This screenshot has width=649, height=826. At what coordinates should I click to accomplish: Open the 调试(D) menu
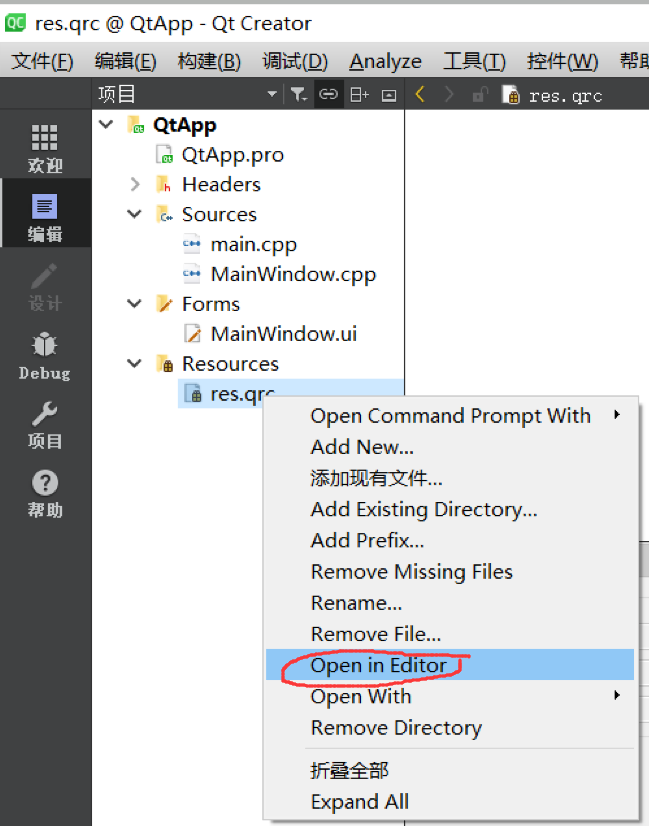[295, 62]
